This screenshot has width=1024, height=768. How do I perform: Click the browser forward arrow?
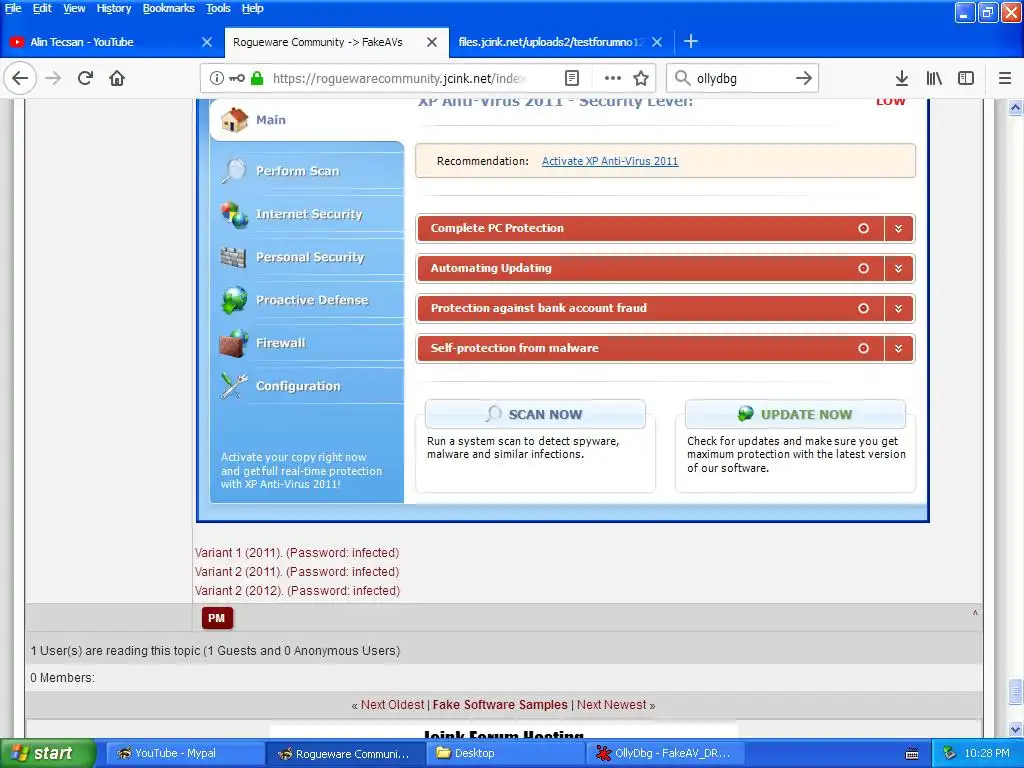53,78
